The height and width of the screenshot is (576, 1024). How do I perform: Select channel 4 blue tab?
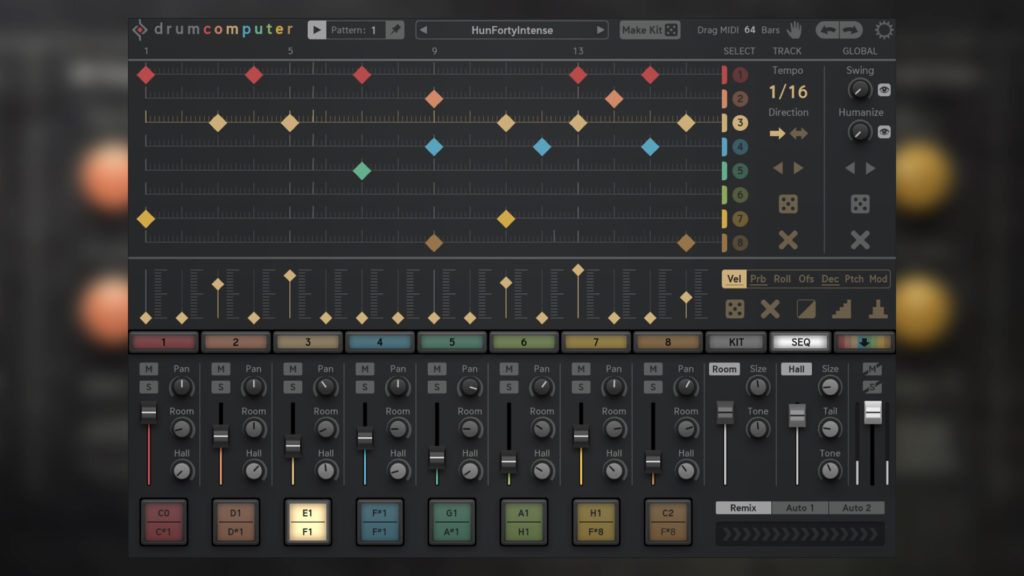point(379,342)
